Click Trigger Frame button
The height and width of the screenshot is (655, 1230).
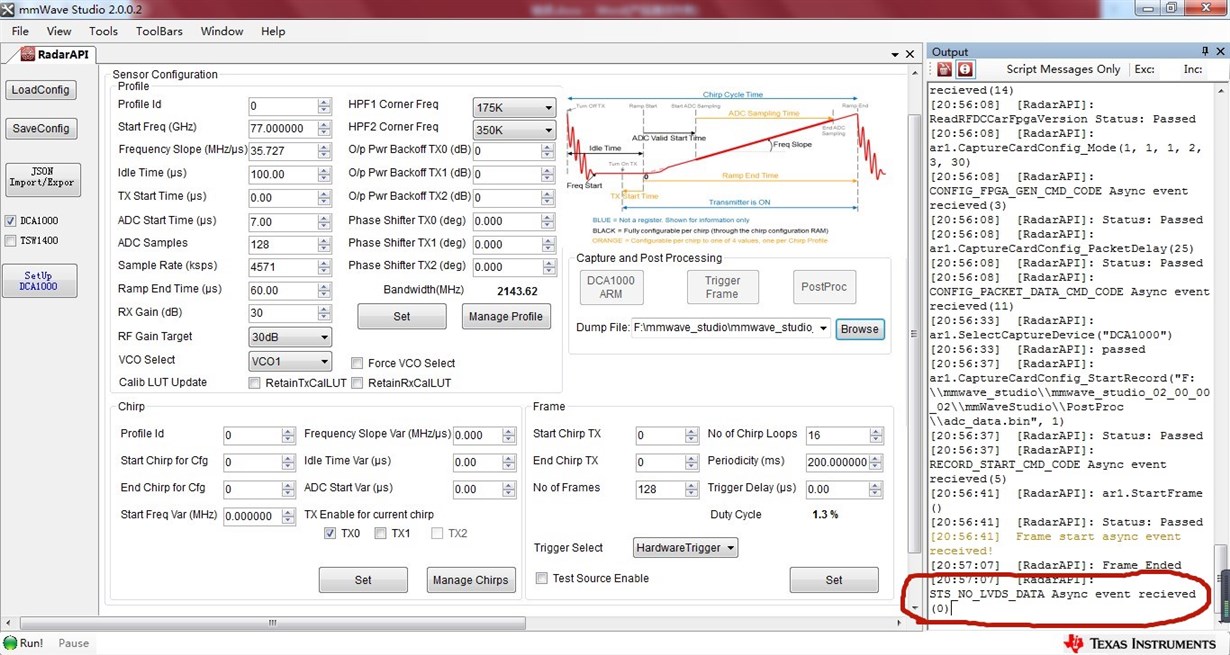(x=721, y=287)
